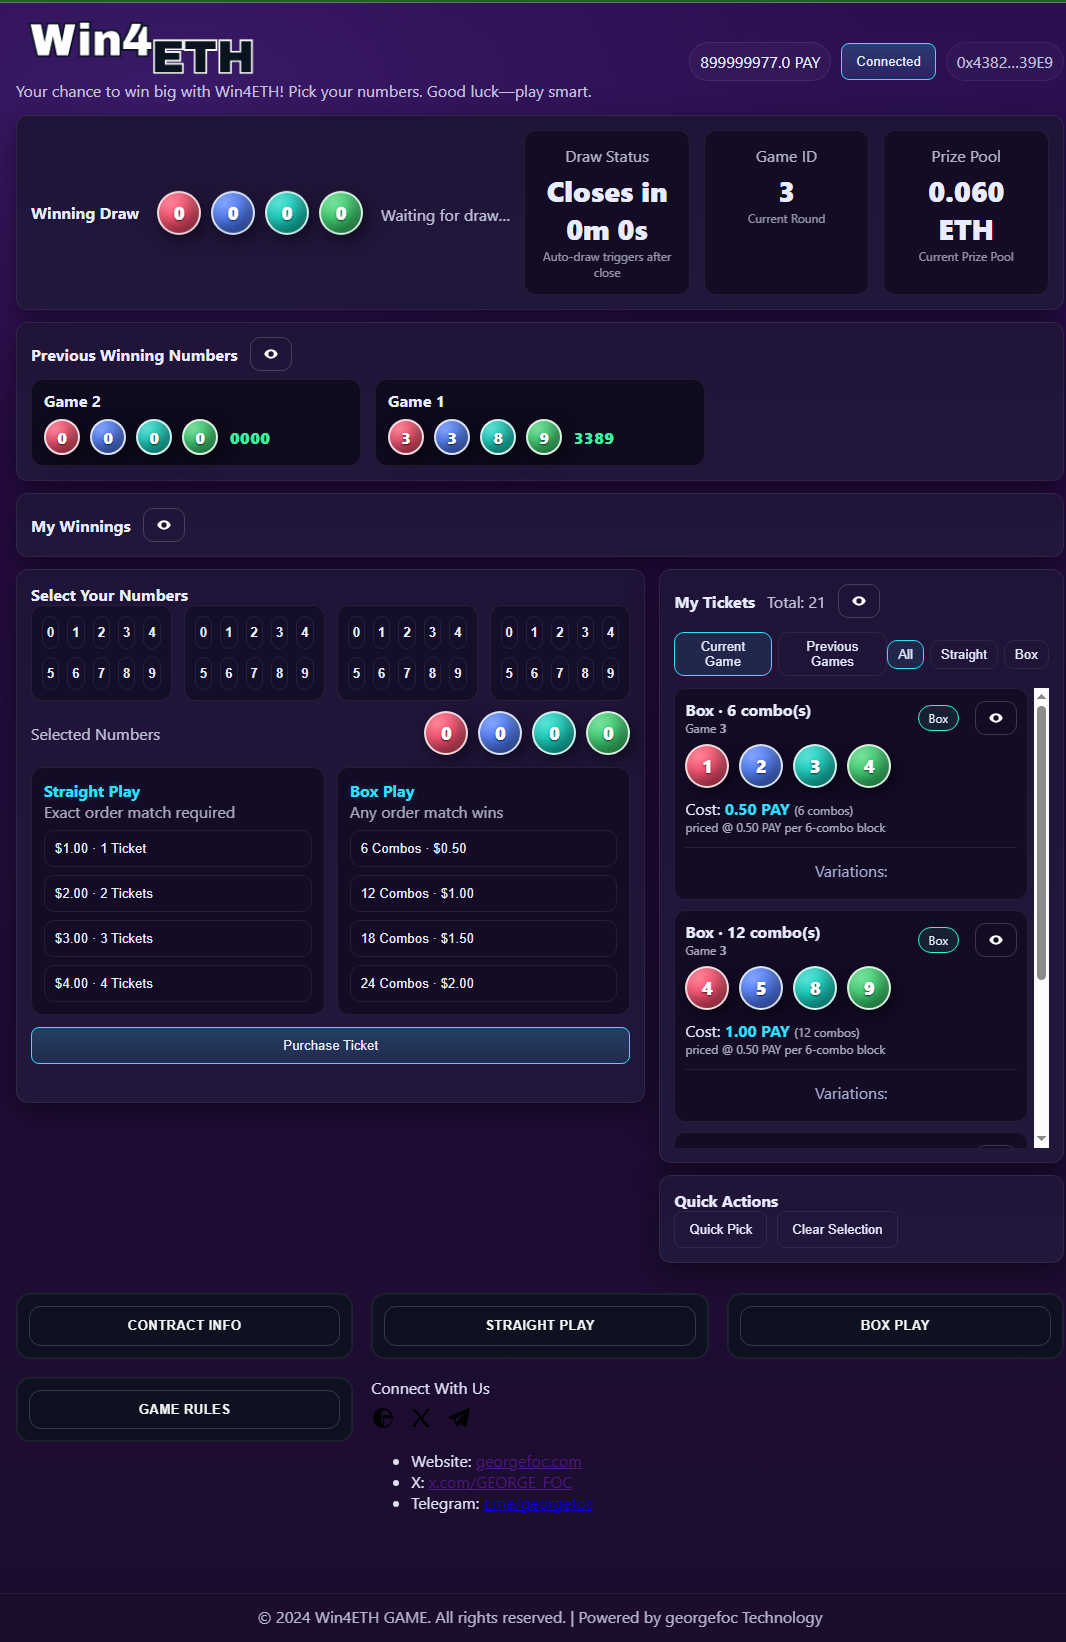
Task: Click Purchase Ticket button
Action: 331,1045
